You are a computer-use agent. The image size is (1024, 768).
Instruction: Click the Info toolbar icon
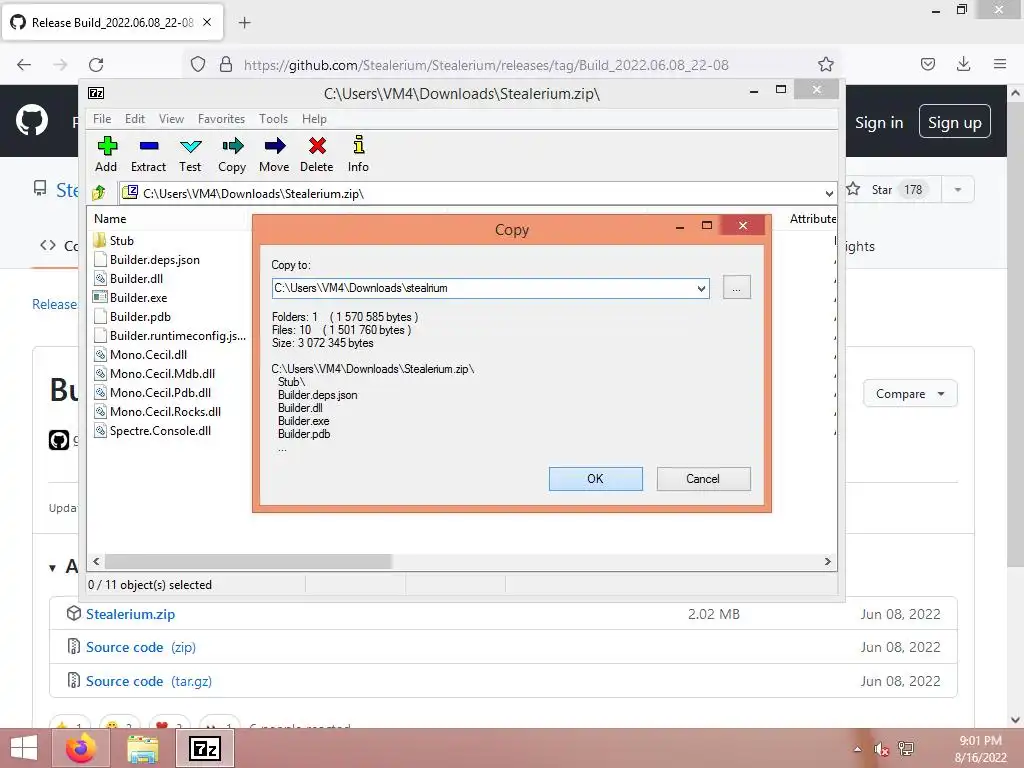pyautogui.click(x=359, y=145)
